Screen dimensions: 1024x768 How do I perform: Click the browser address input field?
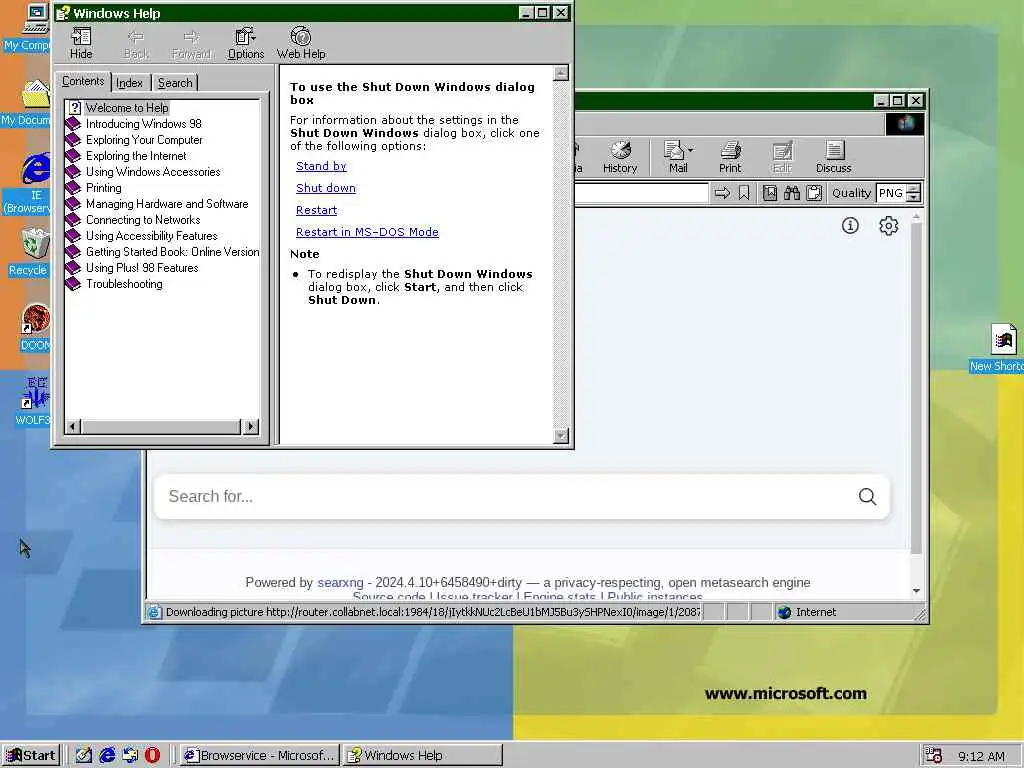(x=641, y=193)
